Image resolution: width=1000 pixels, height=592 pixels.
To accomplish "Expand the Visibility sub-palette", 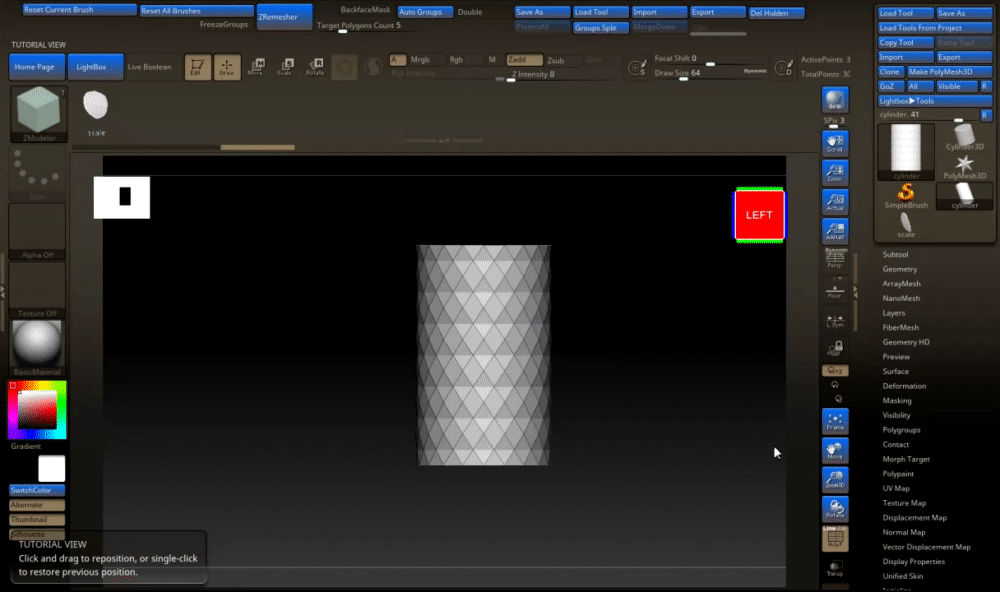I will tap(896, 415).
